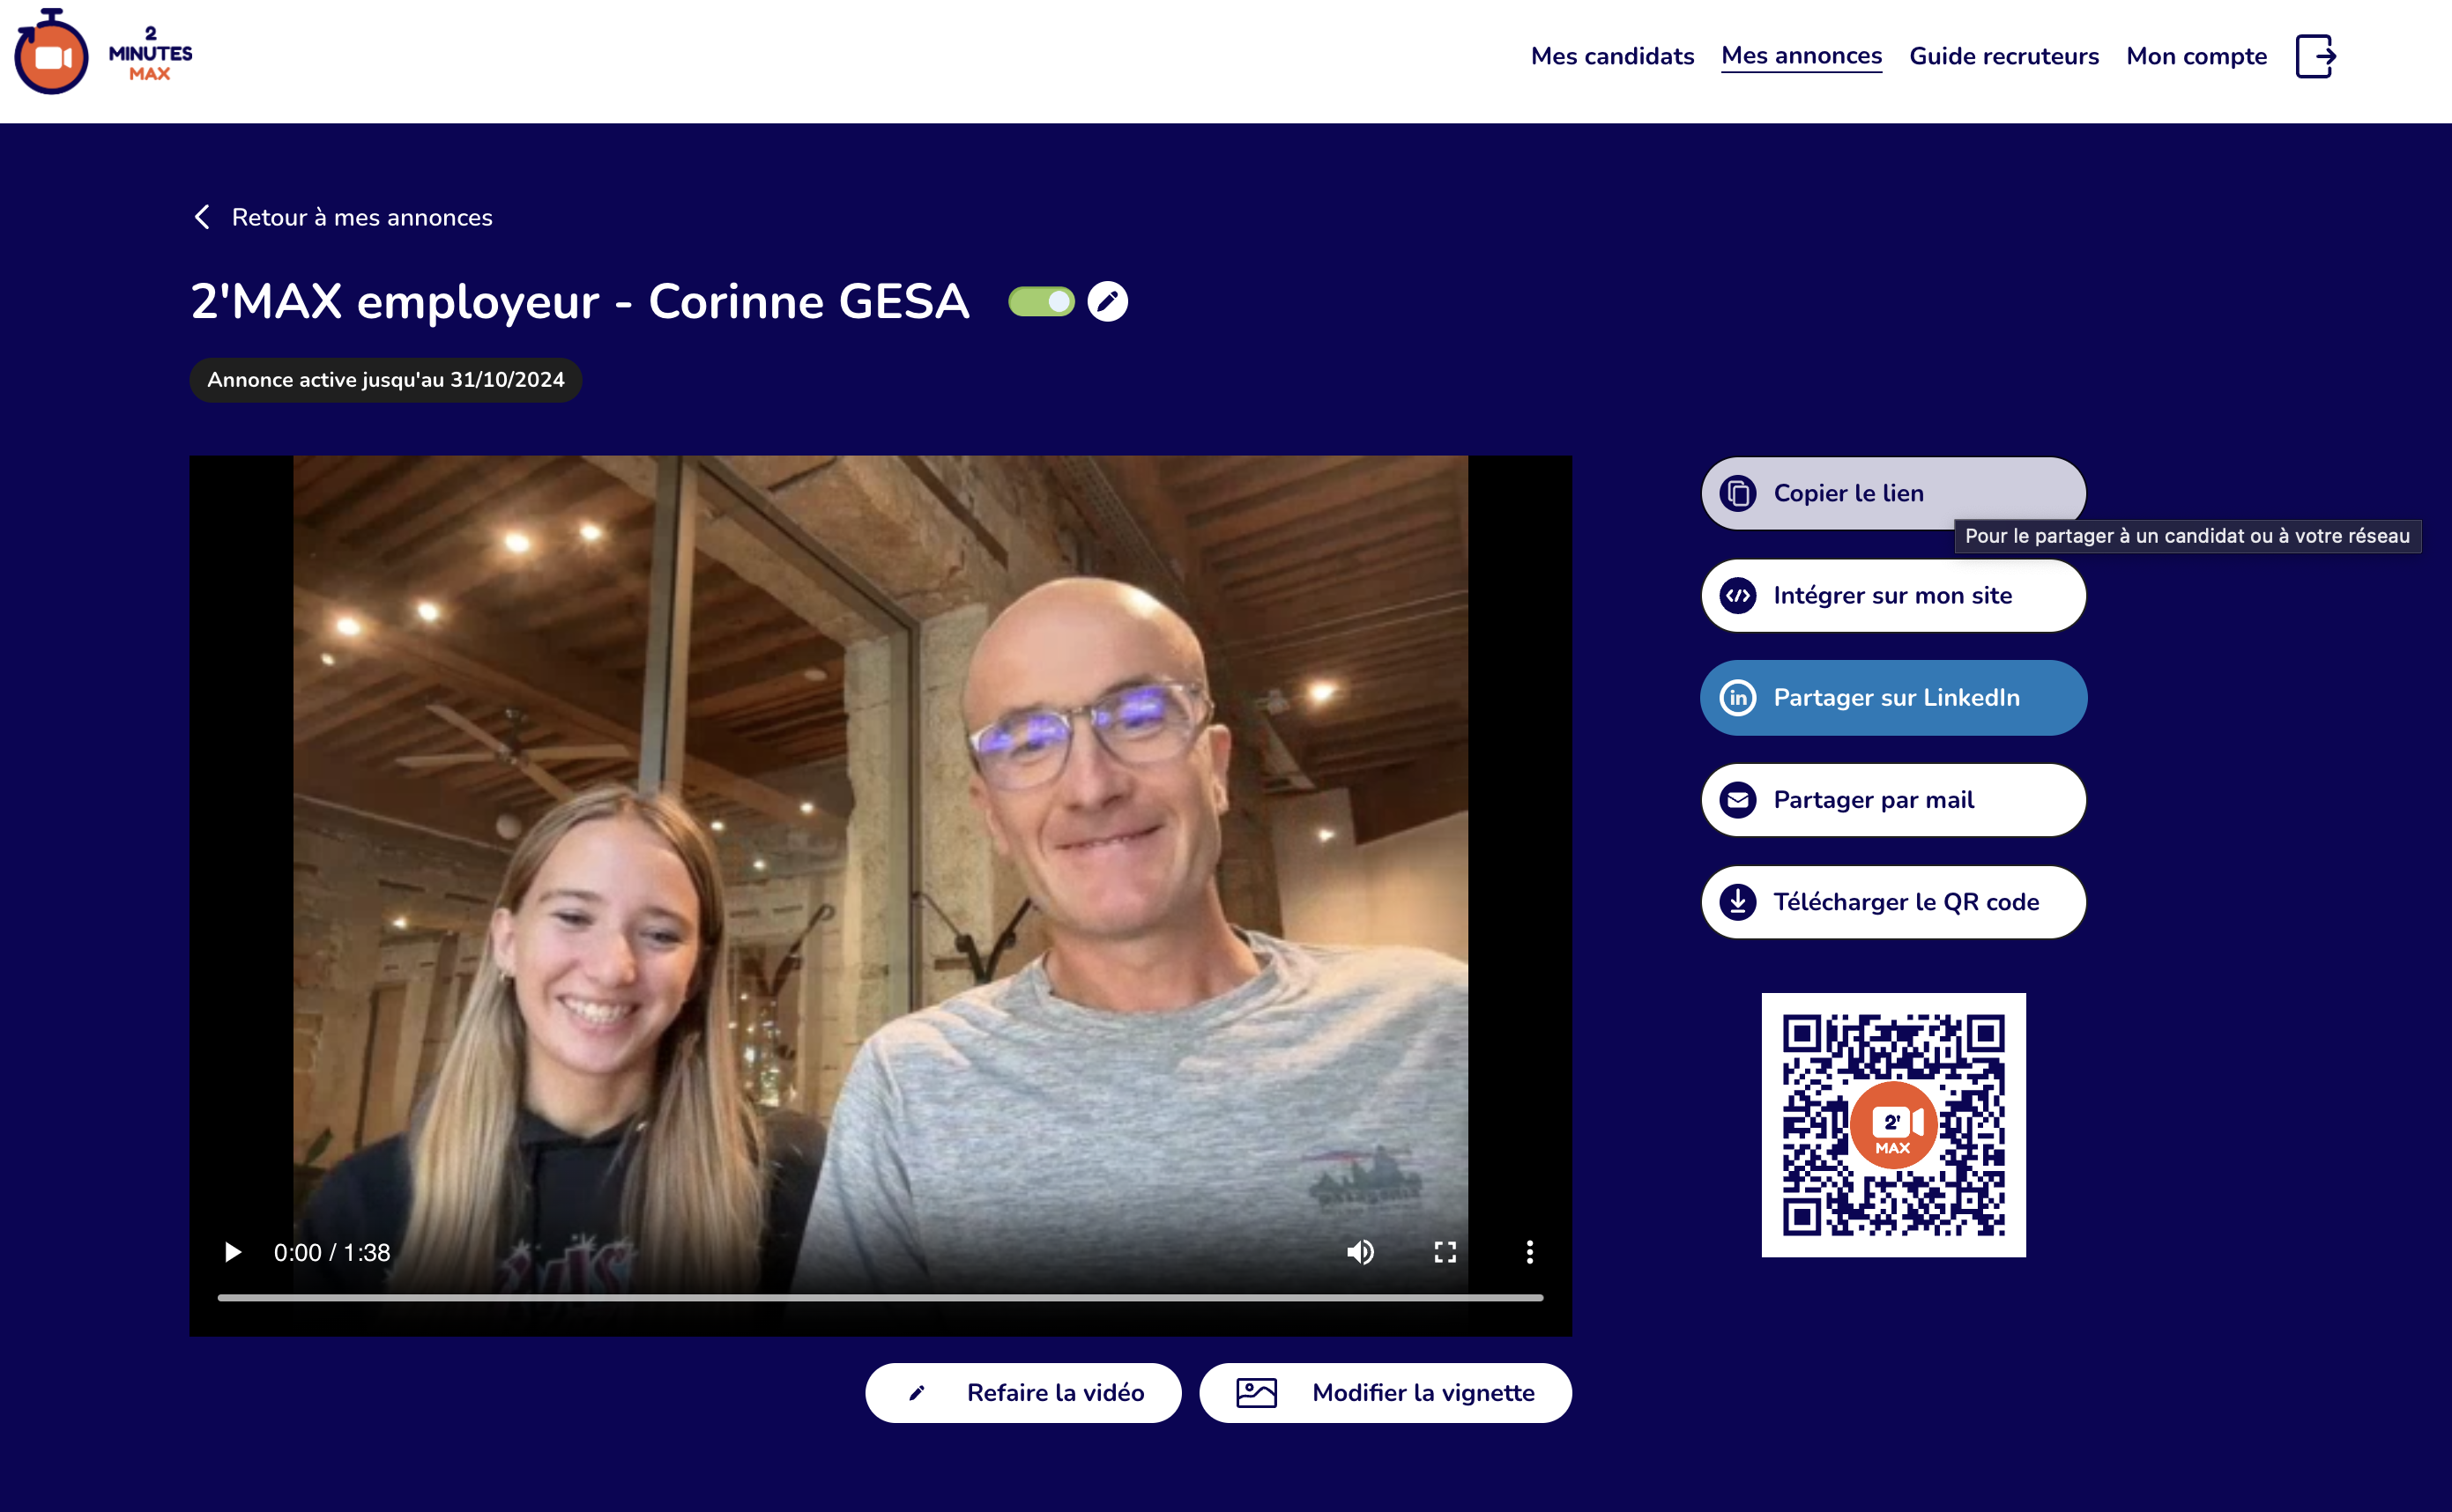Click Copier le lien button
Image resolution: width=2452 pixels, height=1512 pixels.
(x=1893, y=493)
